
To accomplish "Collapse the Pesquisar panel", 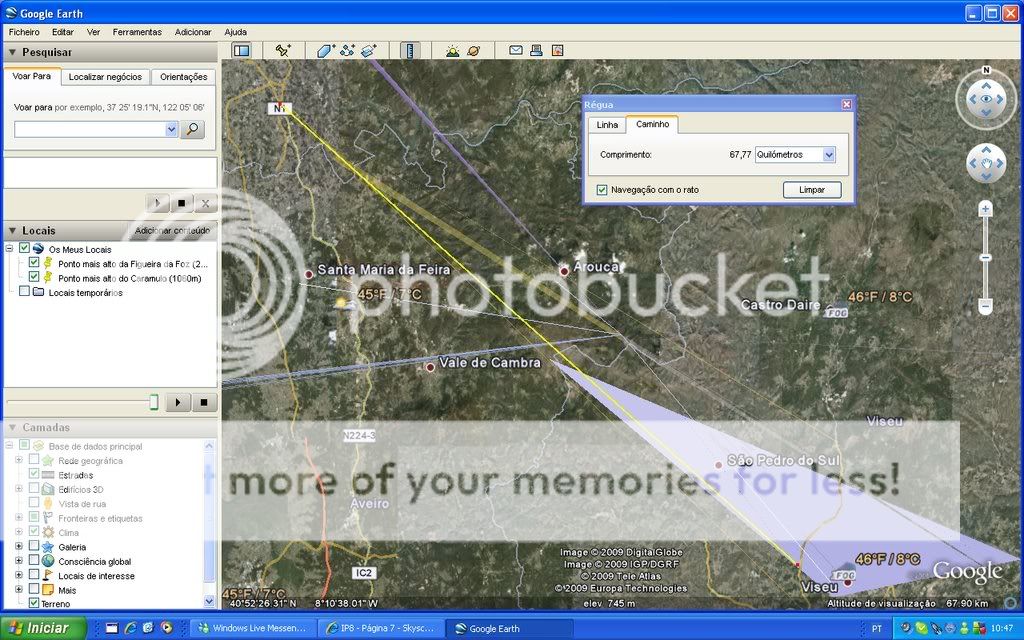I will pos(12,52).
